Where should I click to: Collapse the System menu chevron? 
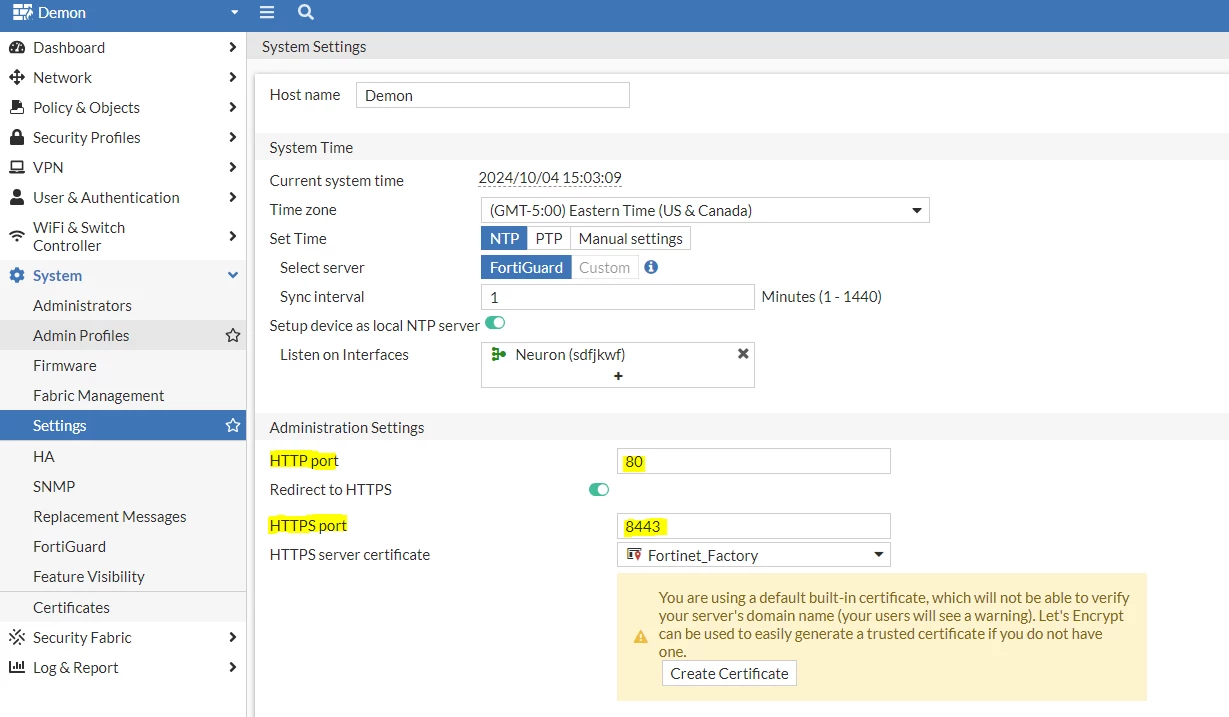point(233,275)
